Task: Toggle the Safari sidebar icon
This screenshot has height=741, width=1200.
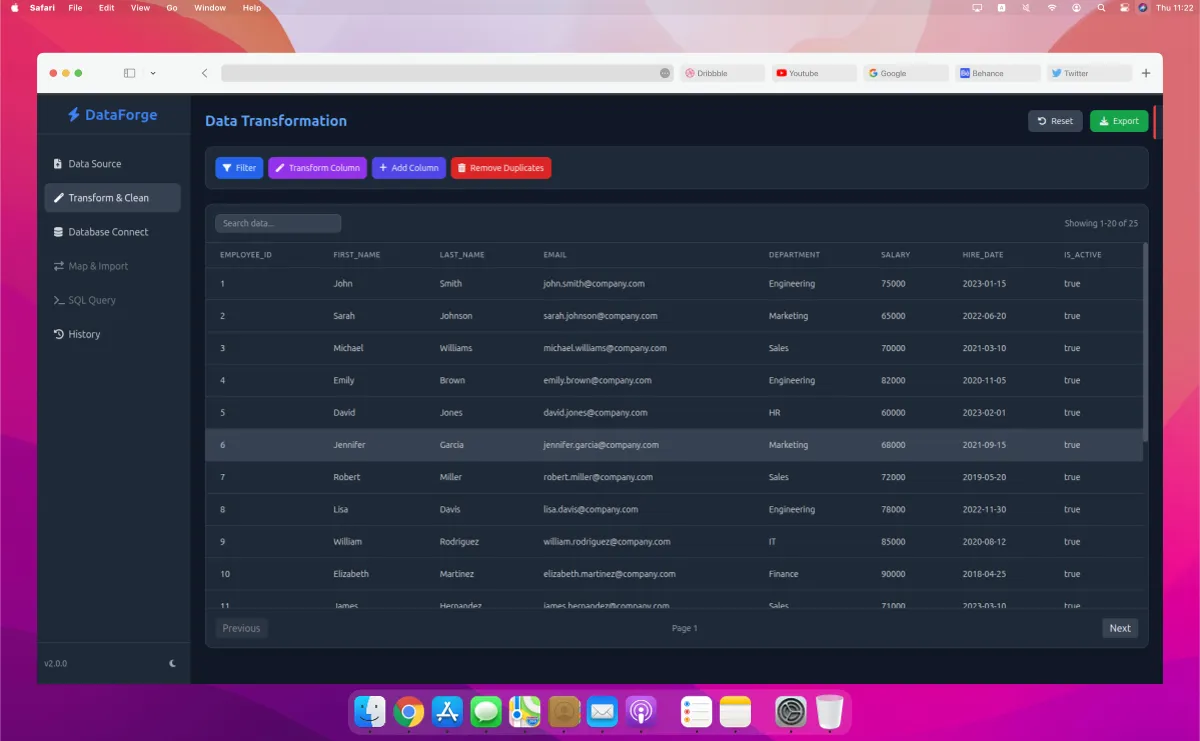Action: [129, 72]
